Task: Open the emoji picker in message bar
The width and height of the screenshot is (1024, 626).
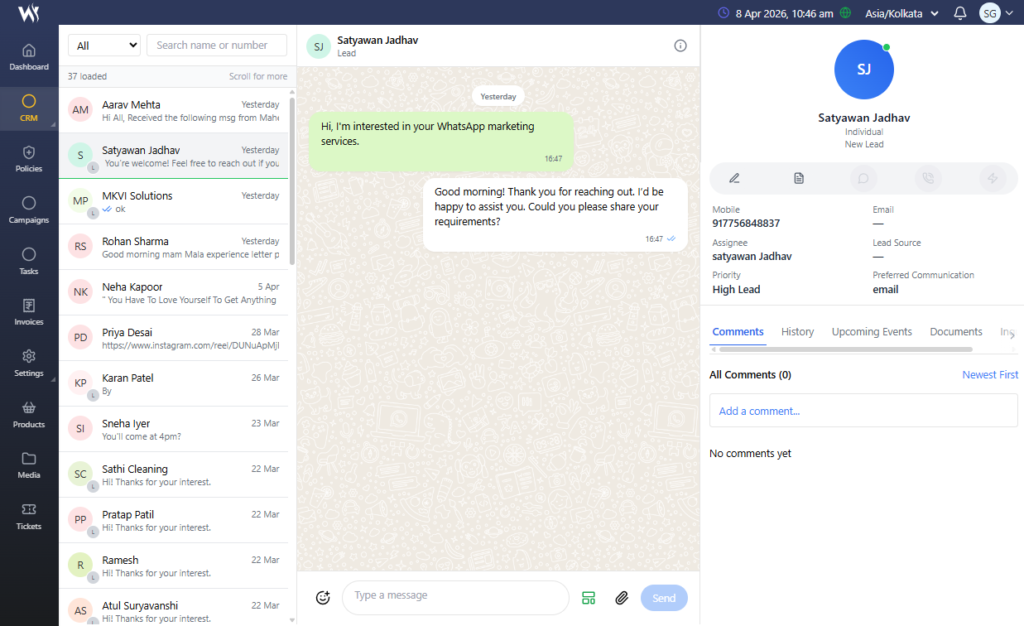Action: 322,598
